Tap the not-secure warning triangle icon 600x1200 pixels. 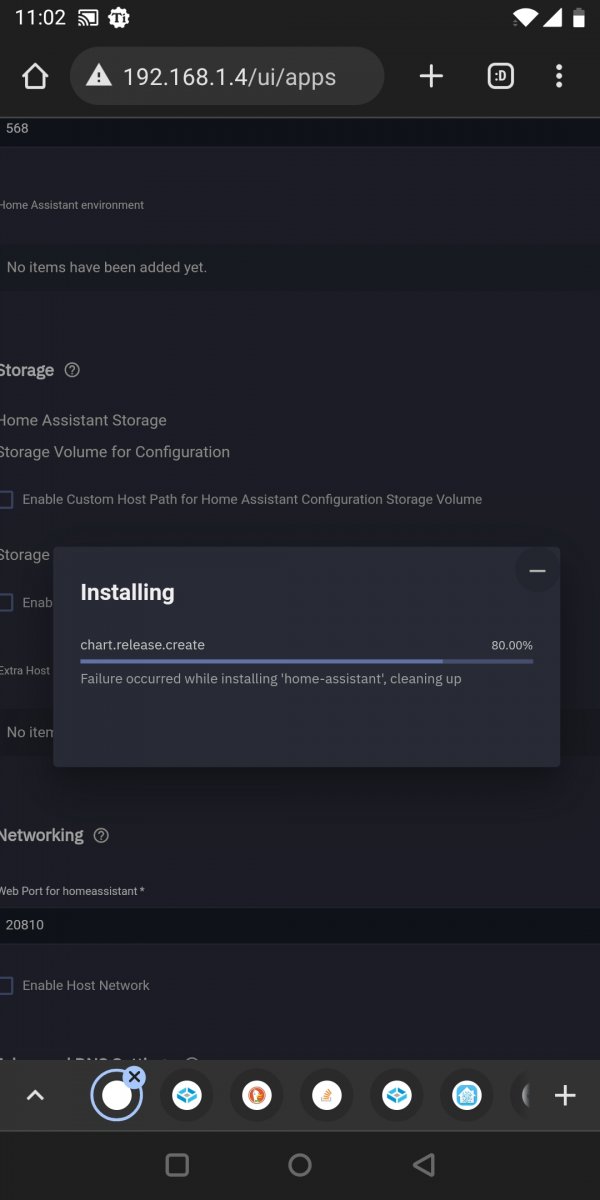(97, 76)
